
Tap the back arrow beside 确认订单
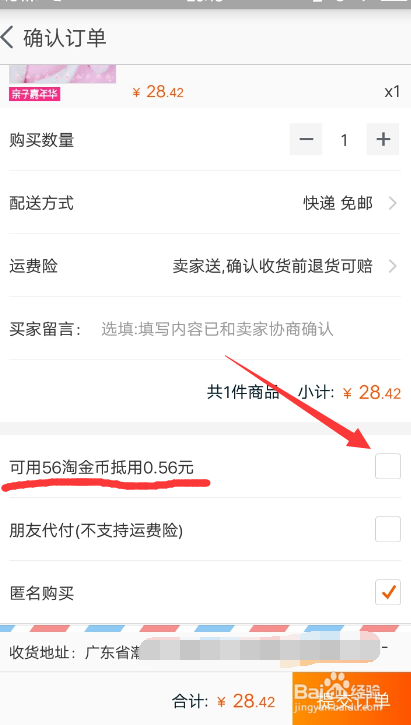click(7, 37)
